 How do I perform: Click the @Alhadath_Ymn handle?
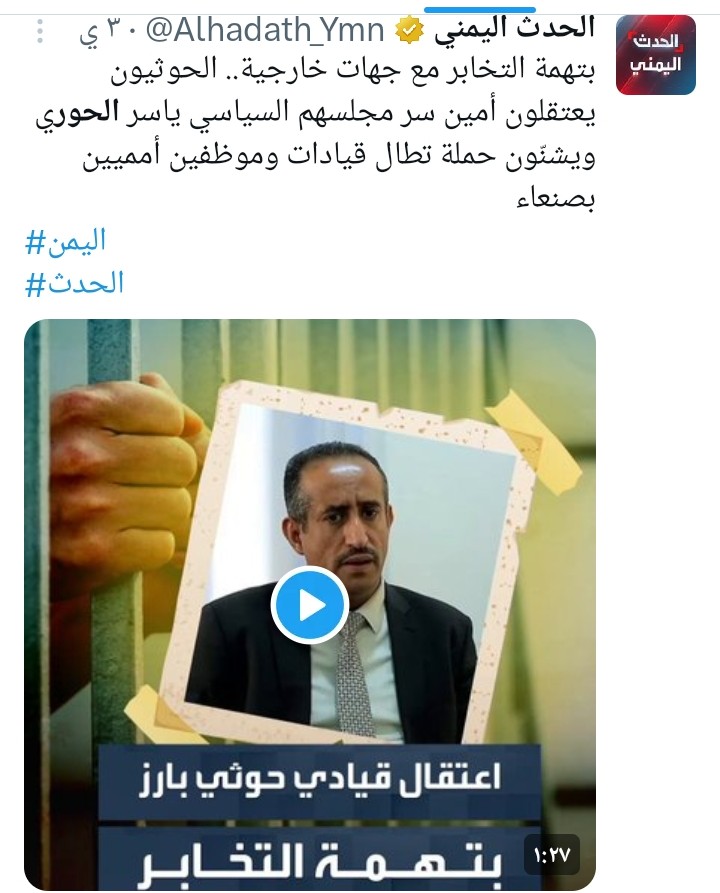pos(265,30)
